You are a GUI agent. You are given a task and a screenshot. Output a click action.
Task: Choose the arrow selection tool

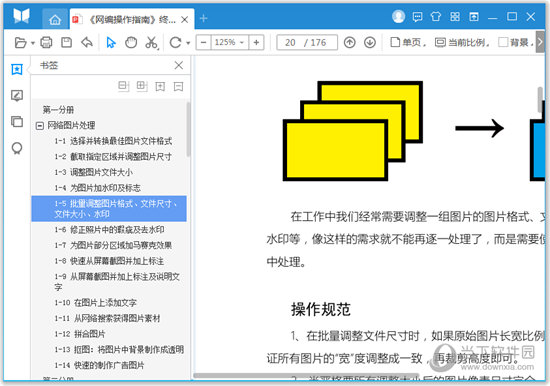click(111, 42)
